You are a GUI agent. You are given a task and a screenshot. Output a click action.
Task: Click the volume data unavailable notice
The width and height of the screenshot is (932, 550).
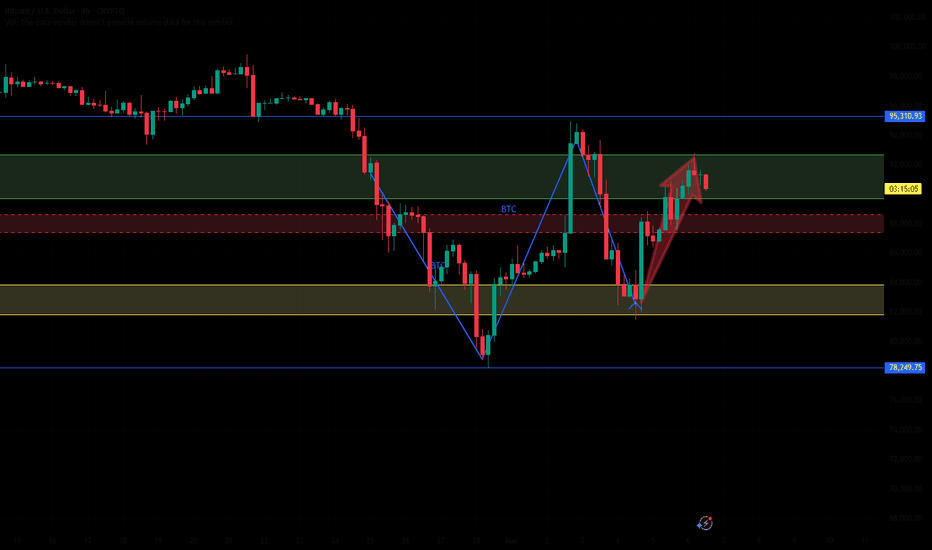point(119,23)
